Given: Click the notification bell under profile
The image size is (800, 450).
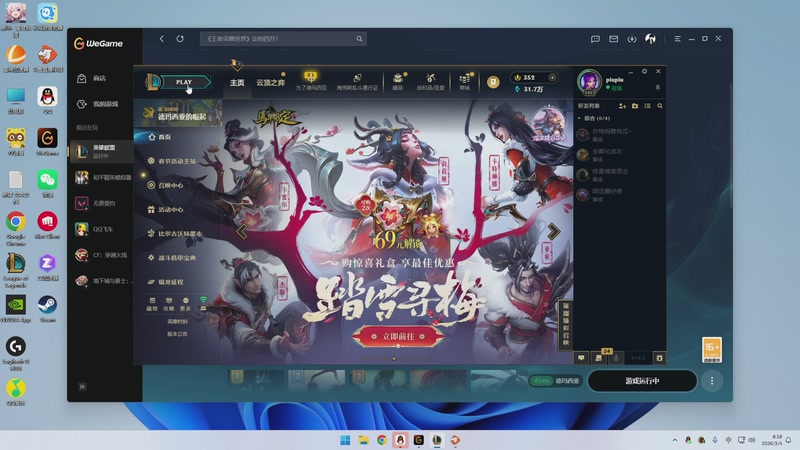Looking at the screenshot, I should coord(658,88).
